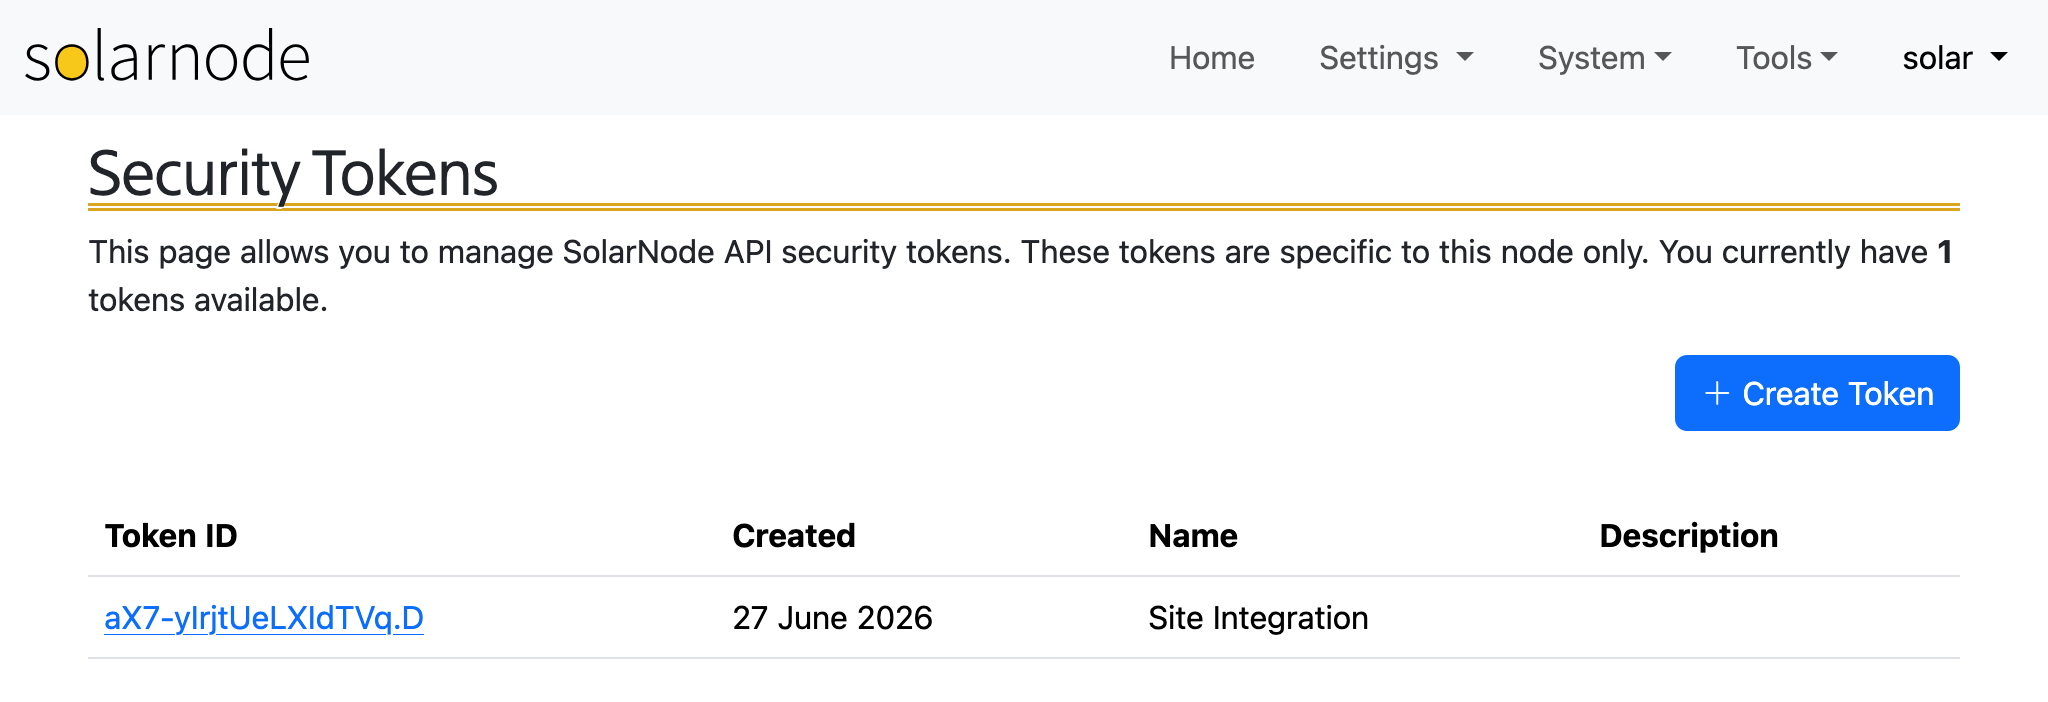Click the solarnode logo
The image size is (2048, 702).
point(167,57)
